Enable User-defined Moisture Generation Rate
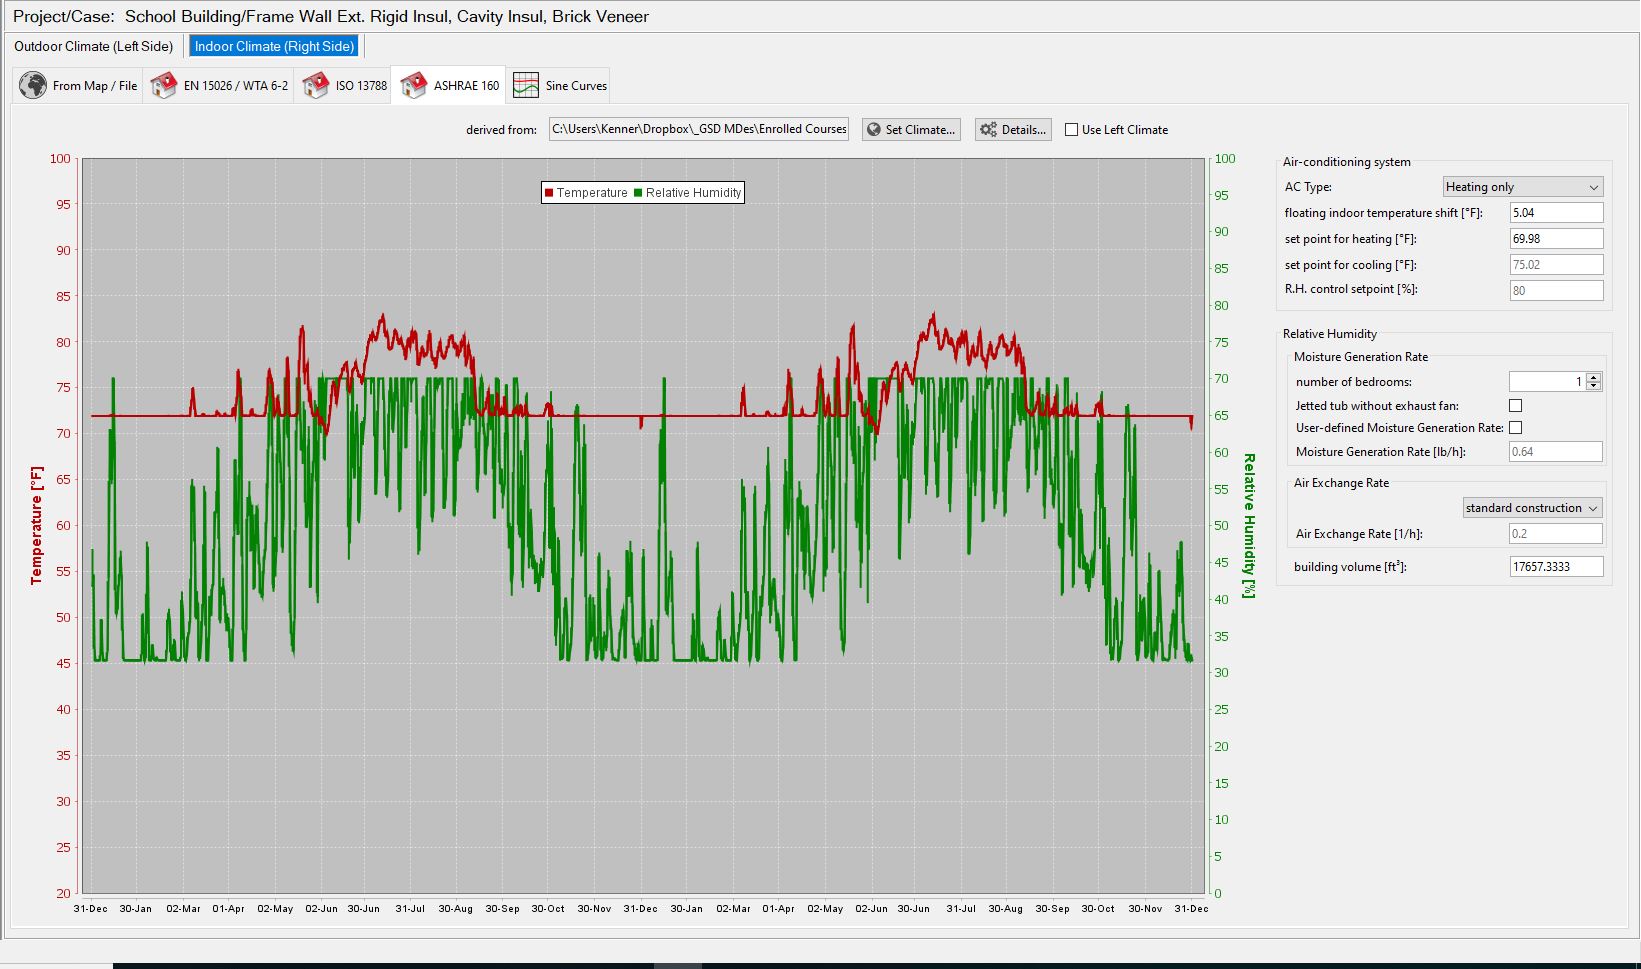Screen dimensions: 1641x969 tap(1516, 427)
